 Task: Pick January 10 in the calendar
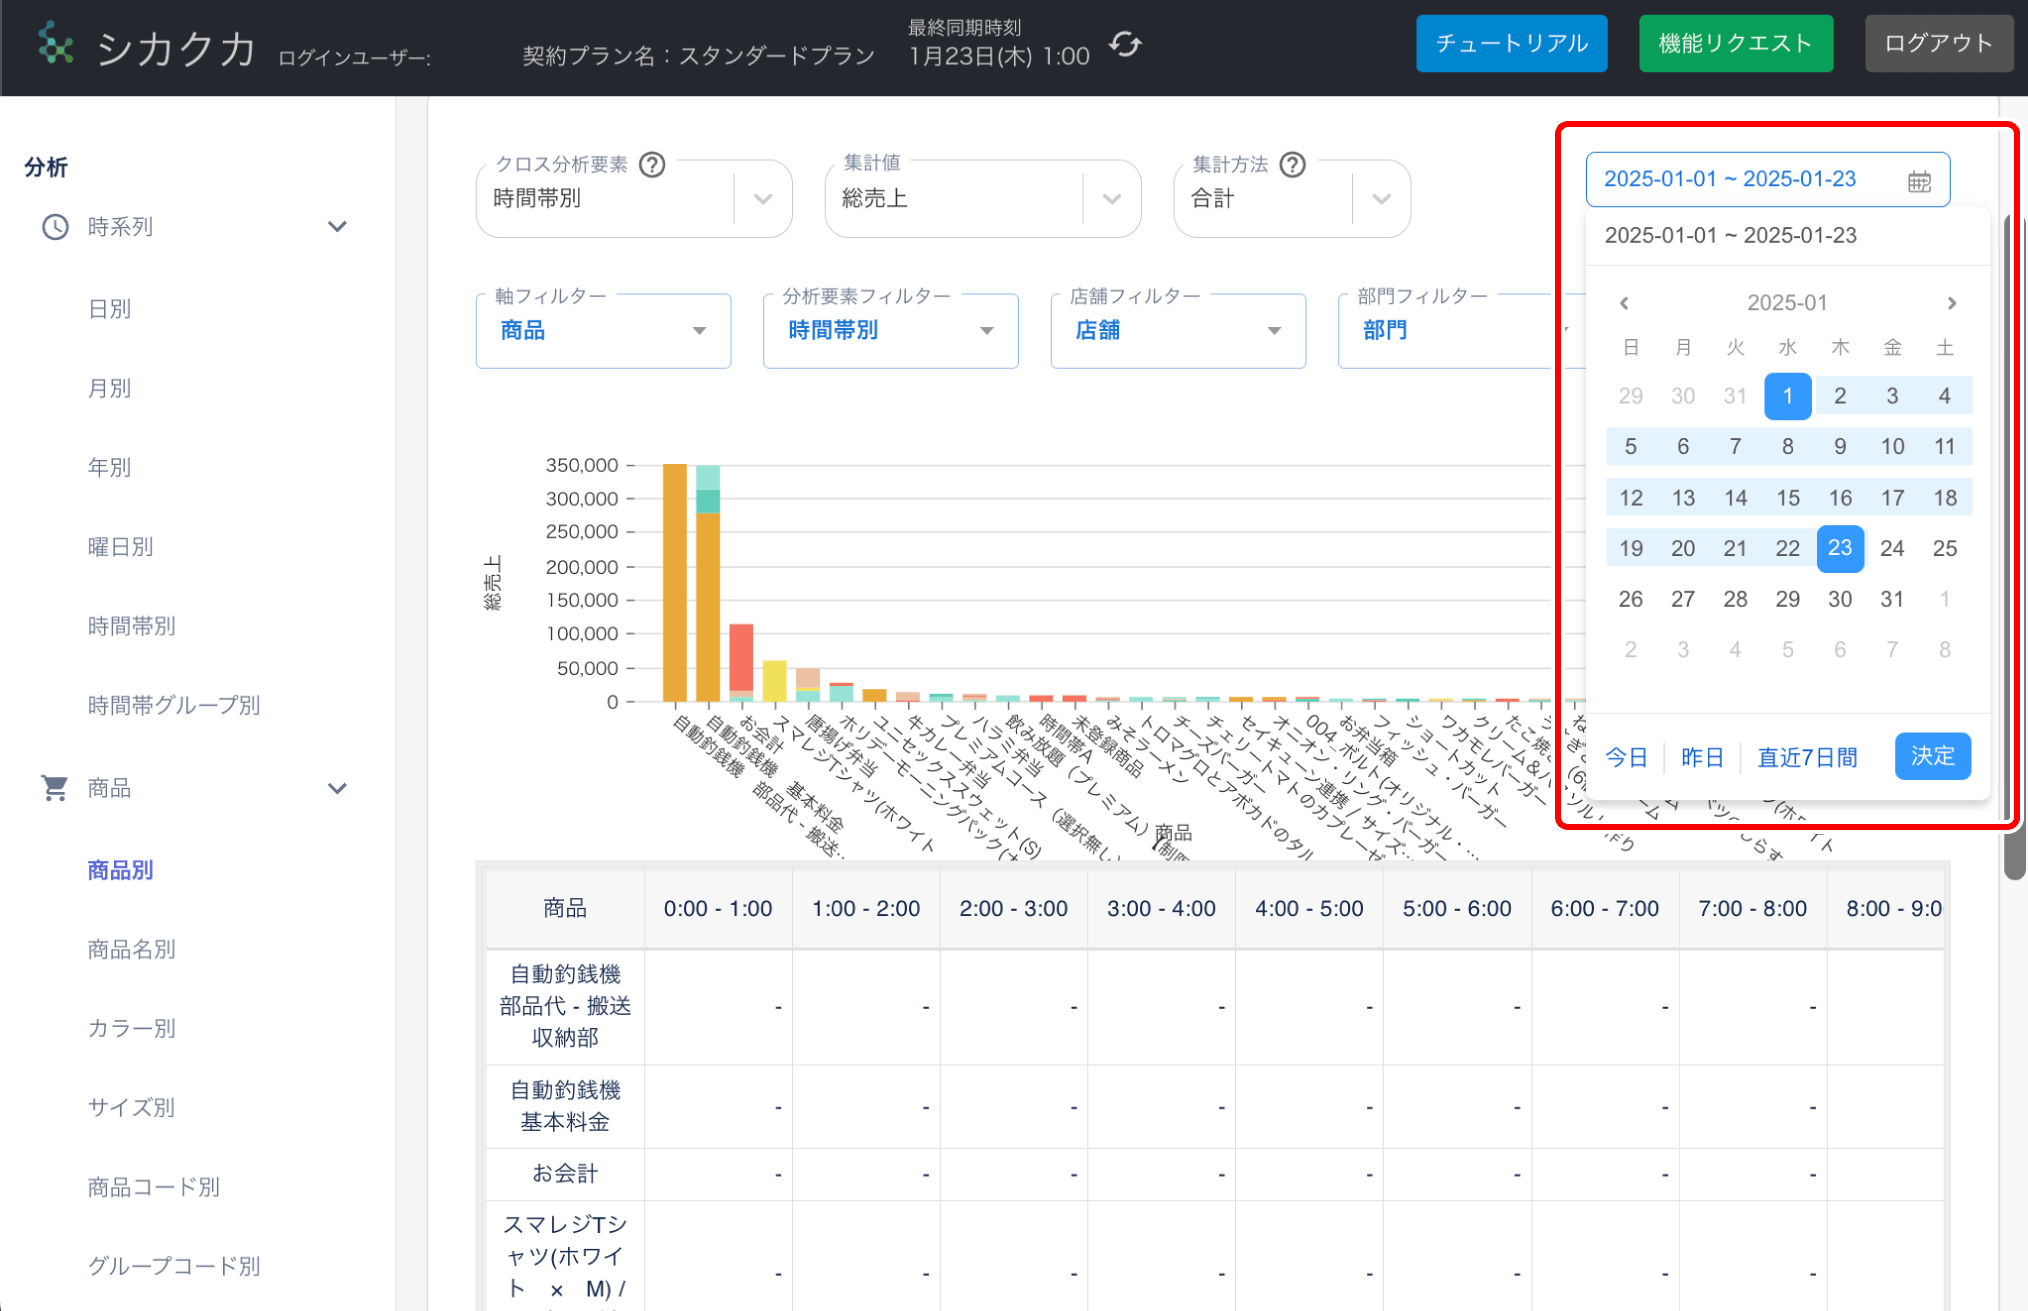coord(1891,447)
